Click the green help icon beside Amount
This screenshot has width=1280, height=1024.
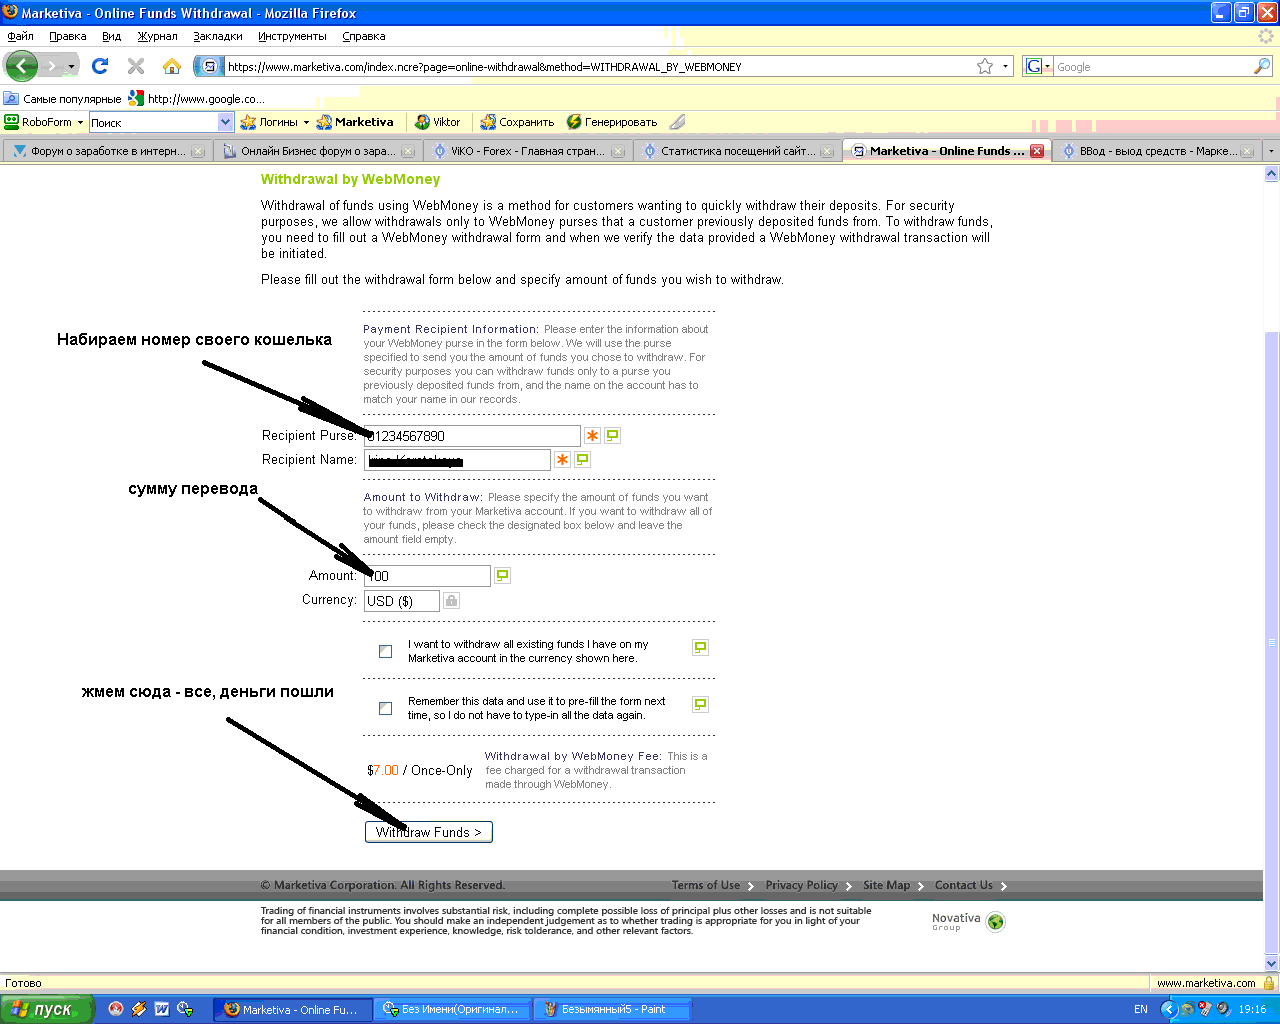pos(503,575)
